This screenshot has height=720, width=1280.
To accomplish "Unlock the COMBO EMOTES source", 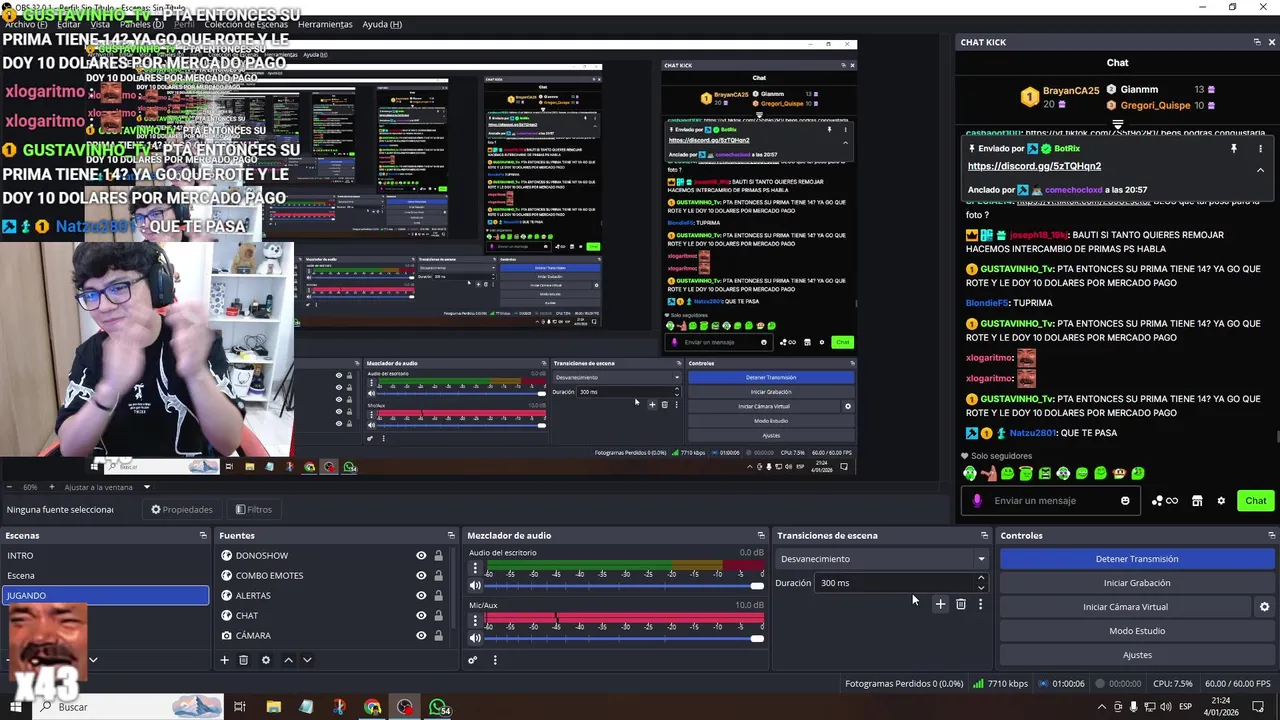I will (x=438, y=576).
